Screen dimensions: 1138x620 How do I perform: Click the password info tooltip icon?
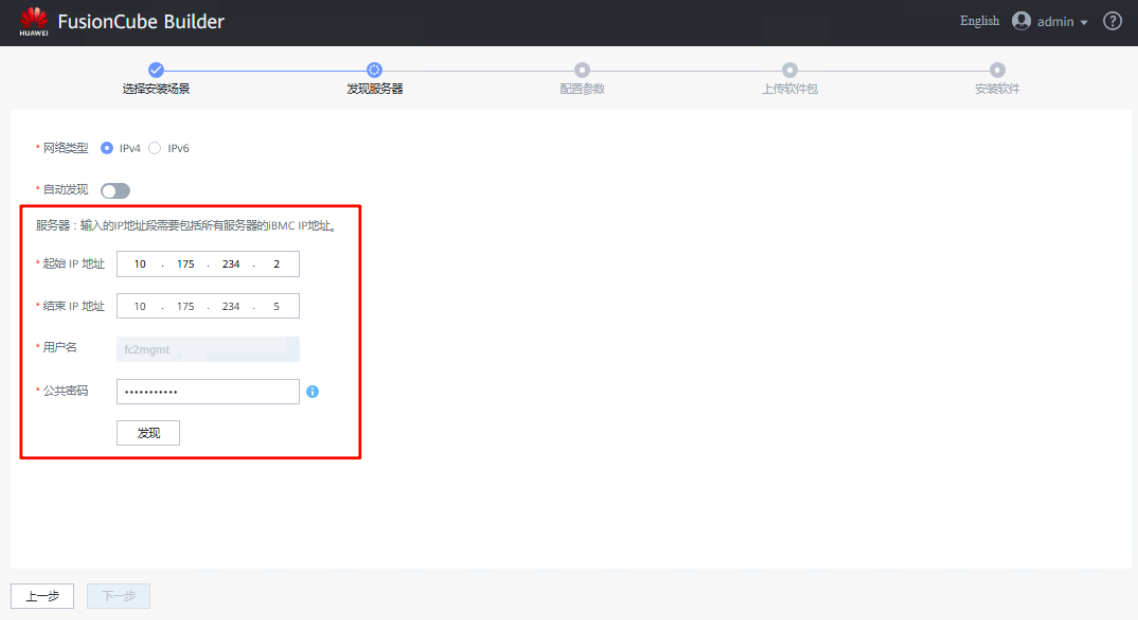point(312,392)
